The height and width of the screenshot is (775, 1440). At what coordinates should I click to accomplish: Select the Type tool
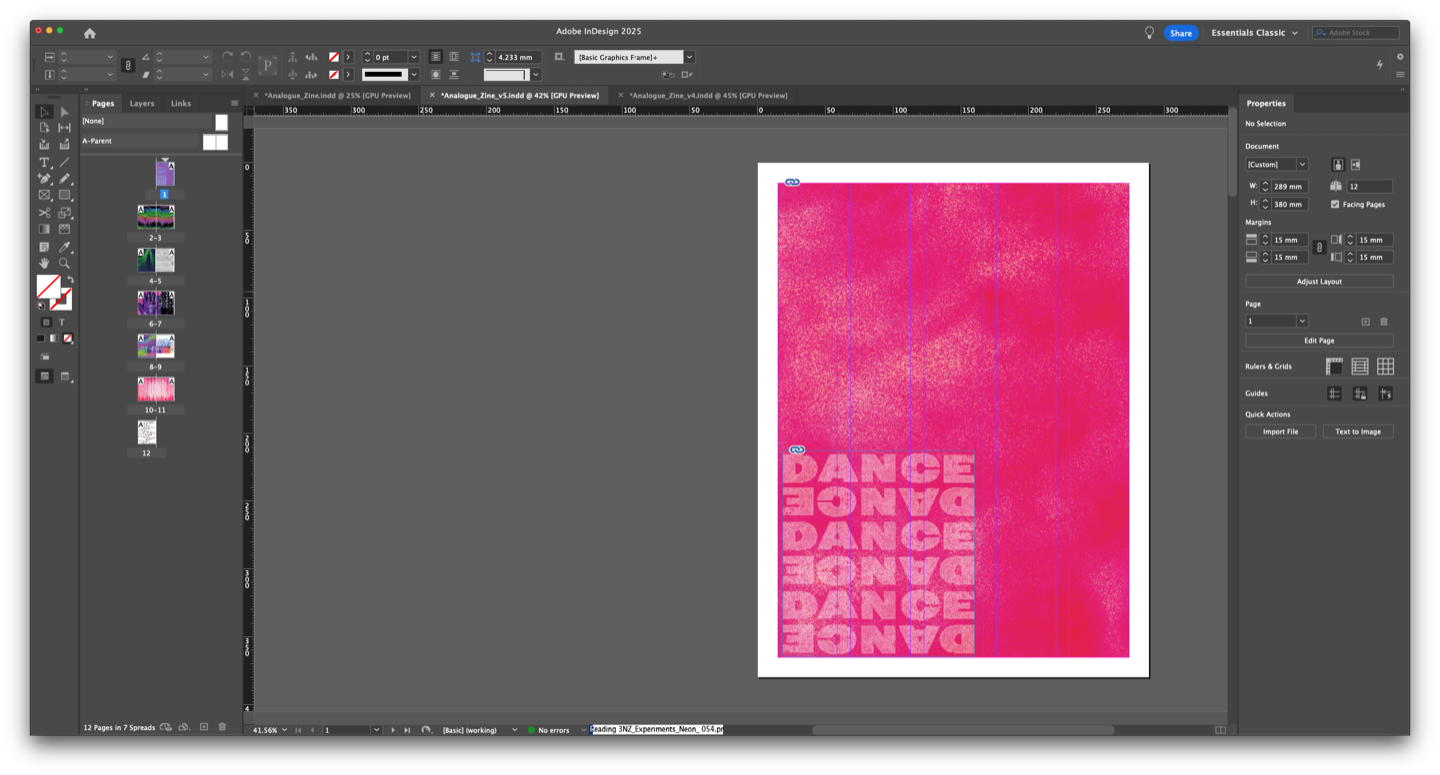44,162
